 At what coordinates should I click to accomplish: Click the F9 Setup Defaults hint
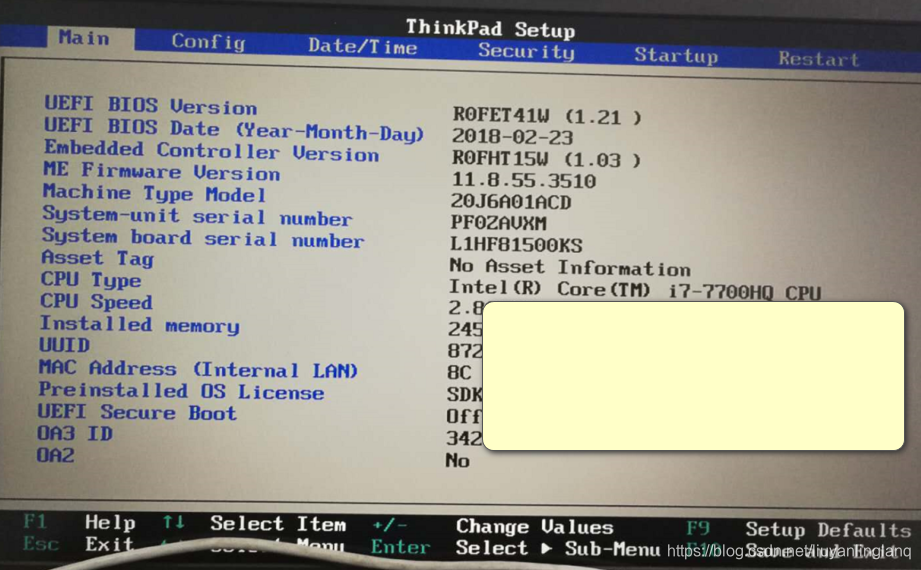click(799, 530)
